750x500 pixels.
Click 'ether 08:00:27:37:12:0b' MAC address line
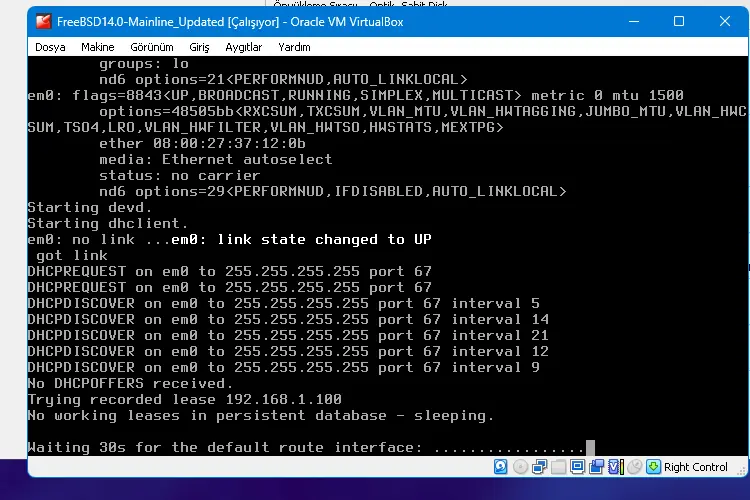tap(202, 144)
